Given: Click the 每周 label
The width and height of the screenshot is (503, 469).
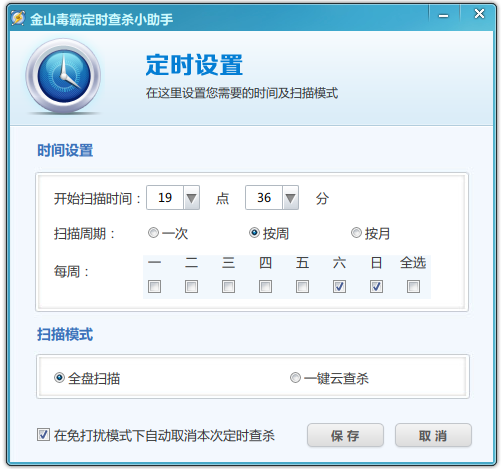Looking at the screenshot, I should pyautogui.click(x=71, y=272).
